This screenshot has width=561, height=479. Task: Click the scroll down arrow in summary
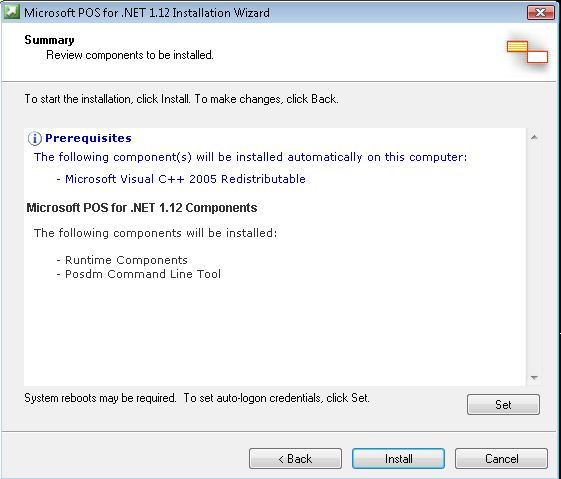click(534, 378)
